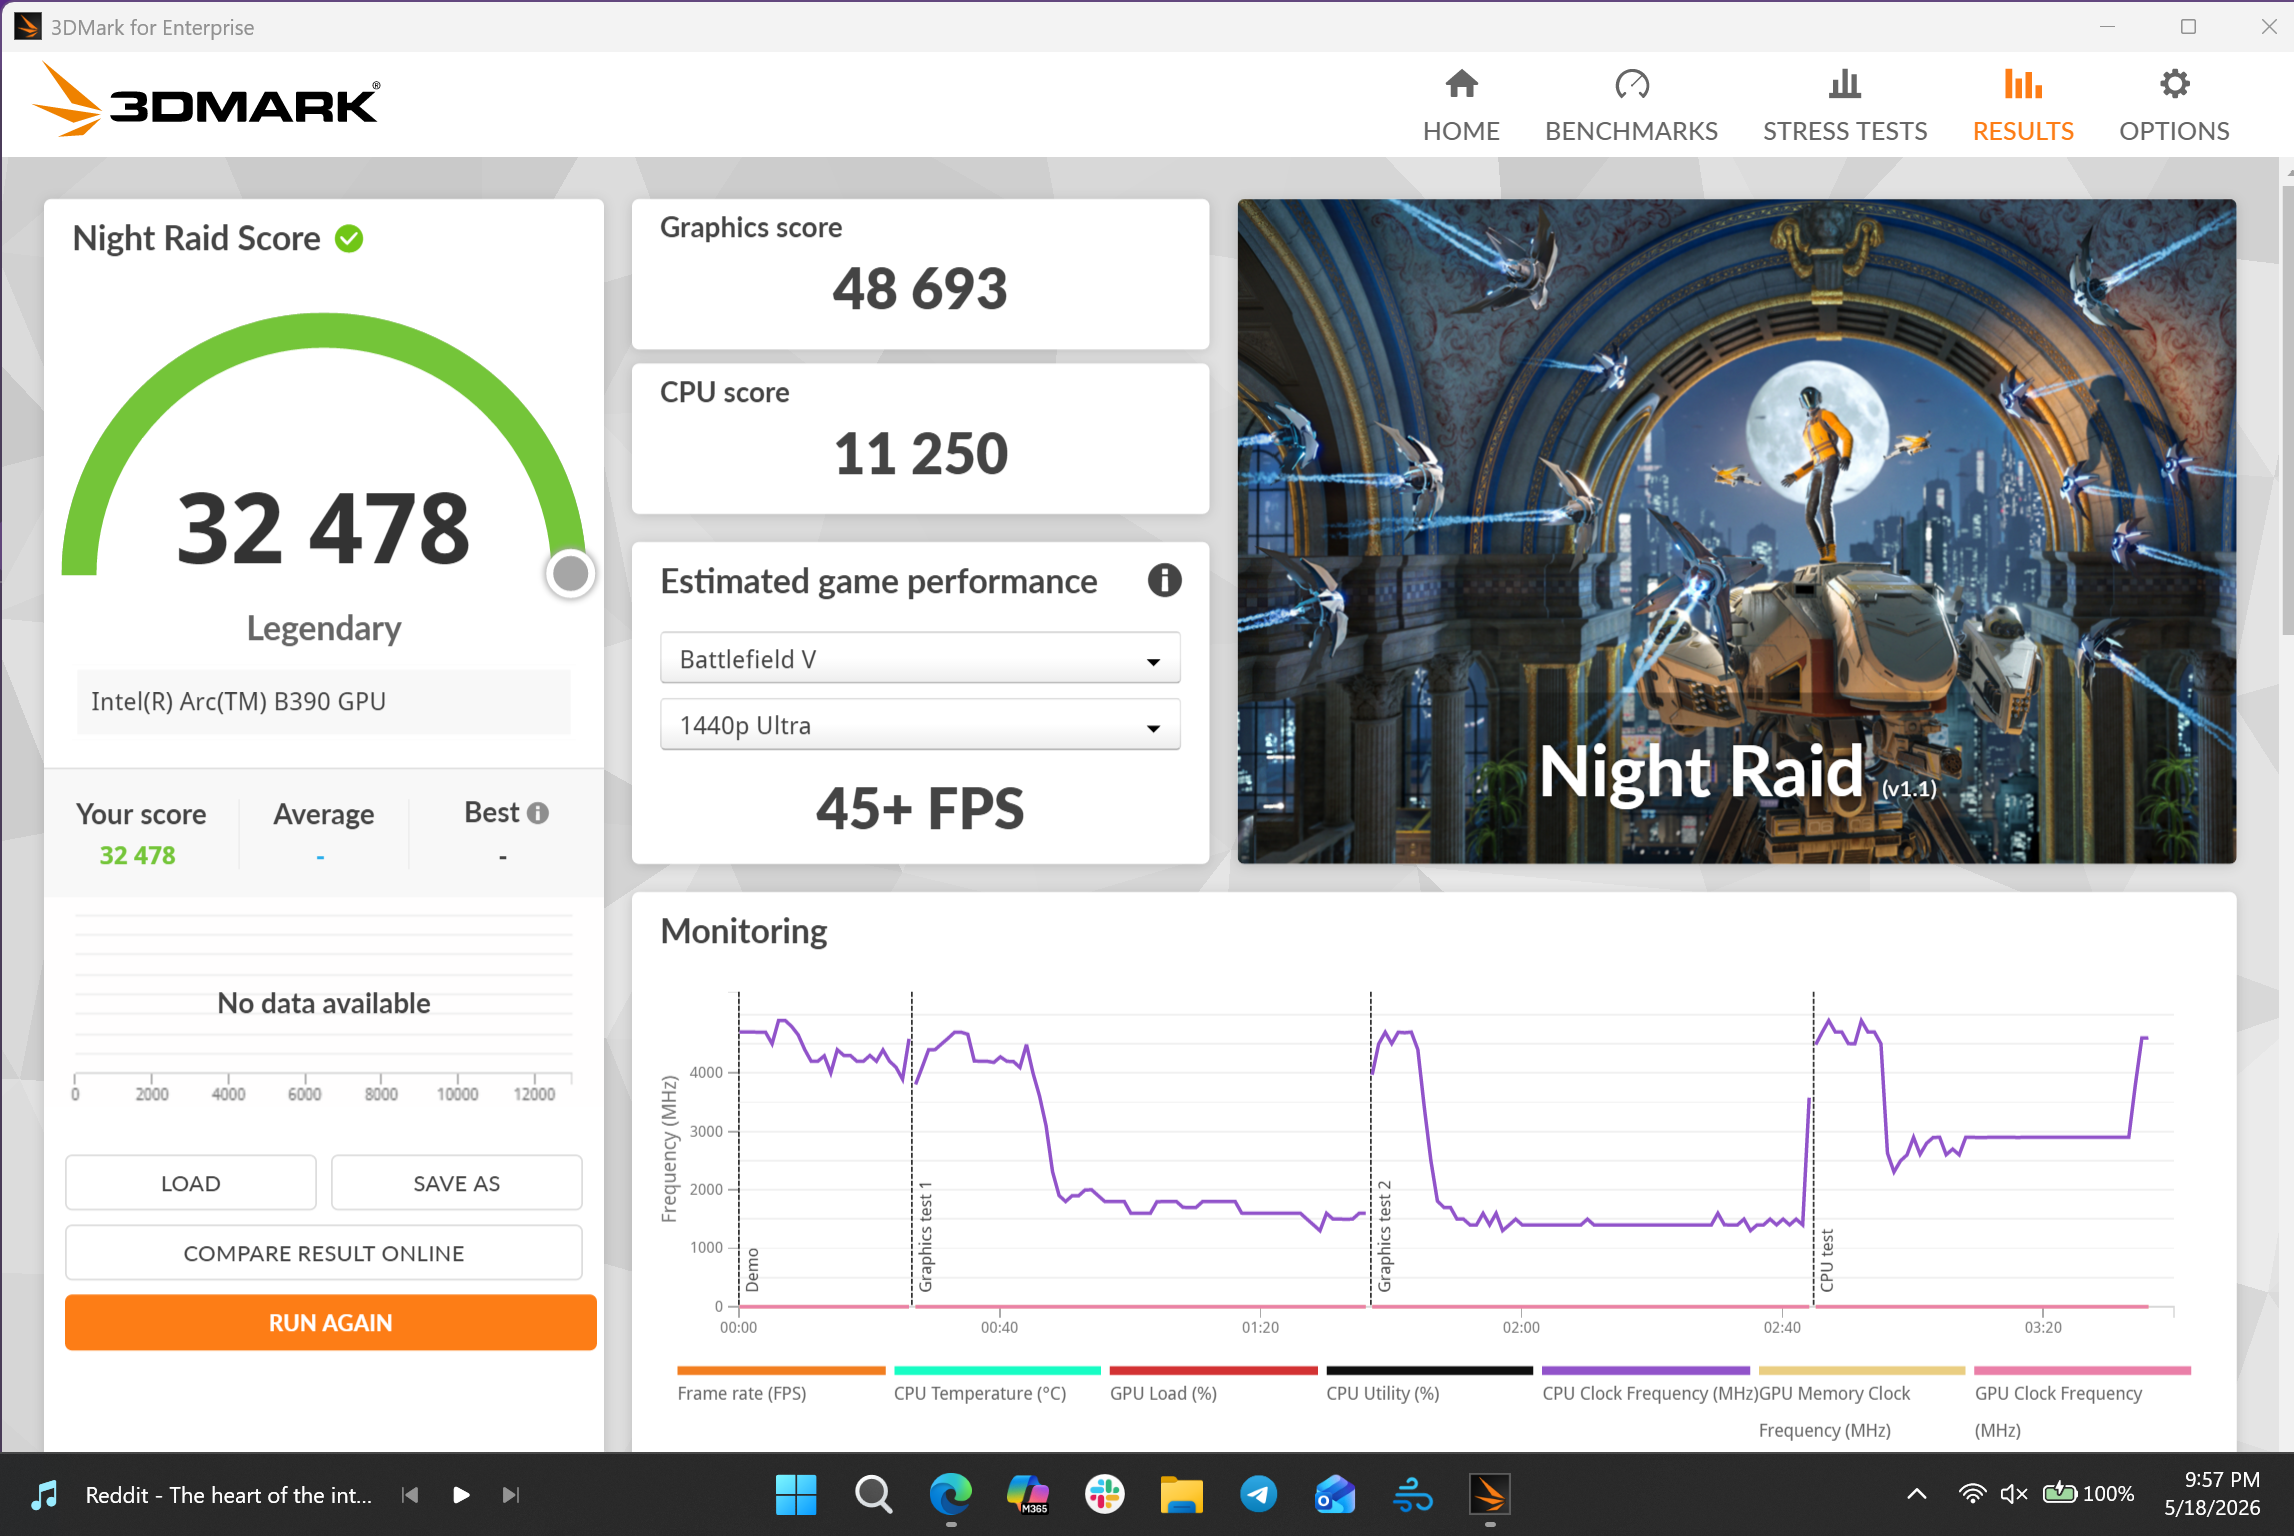Open the HOME tab
The height and width of the screenshot is (1536, 2294).
point(1461,106)
